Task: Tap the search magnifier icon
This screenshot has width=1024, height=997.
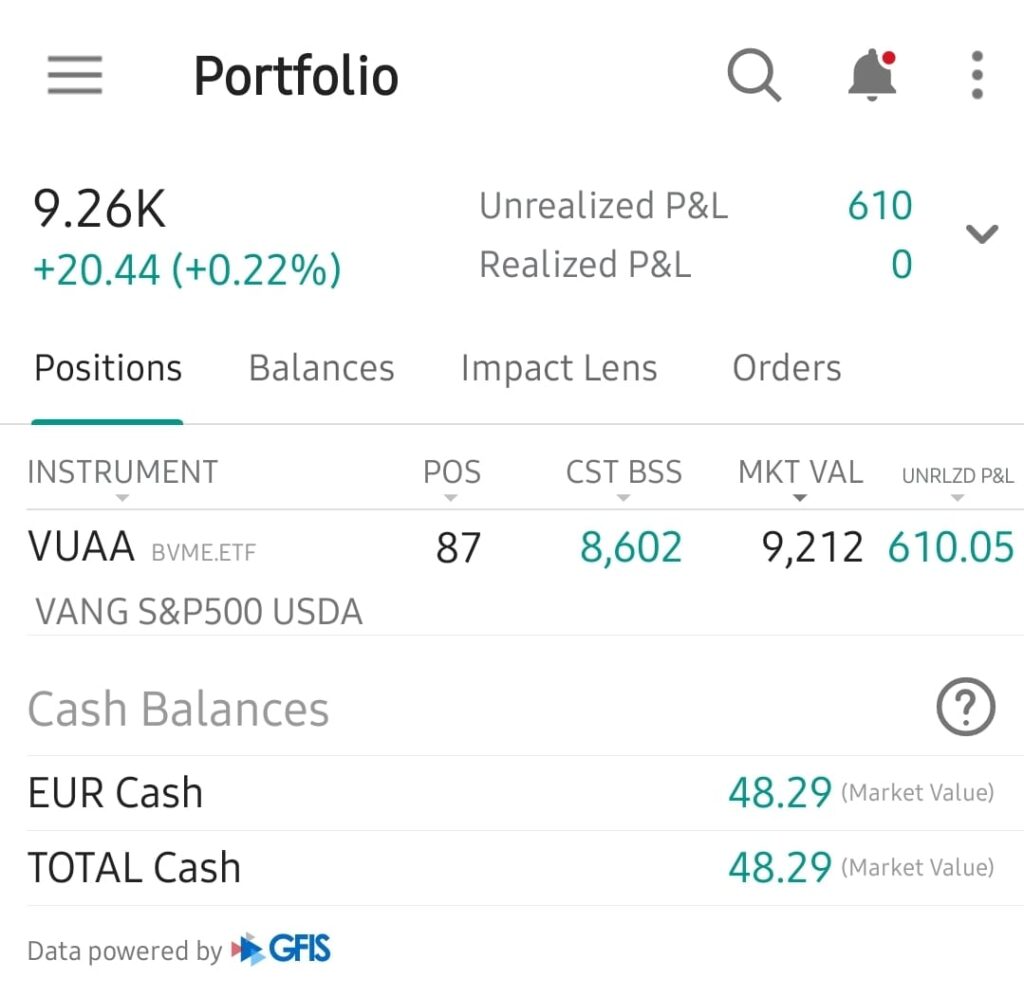Action: [x=753, y=75]
